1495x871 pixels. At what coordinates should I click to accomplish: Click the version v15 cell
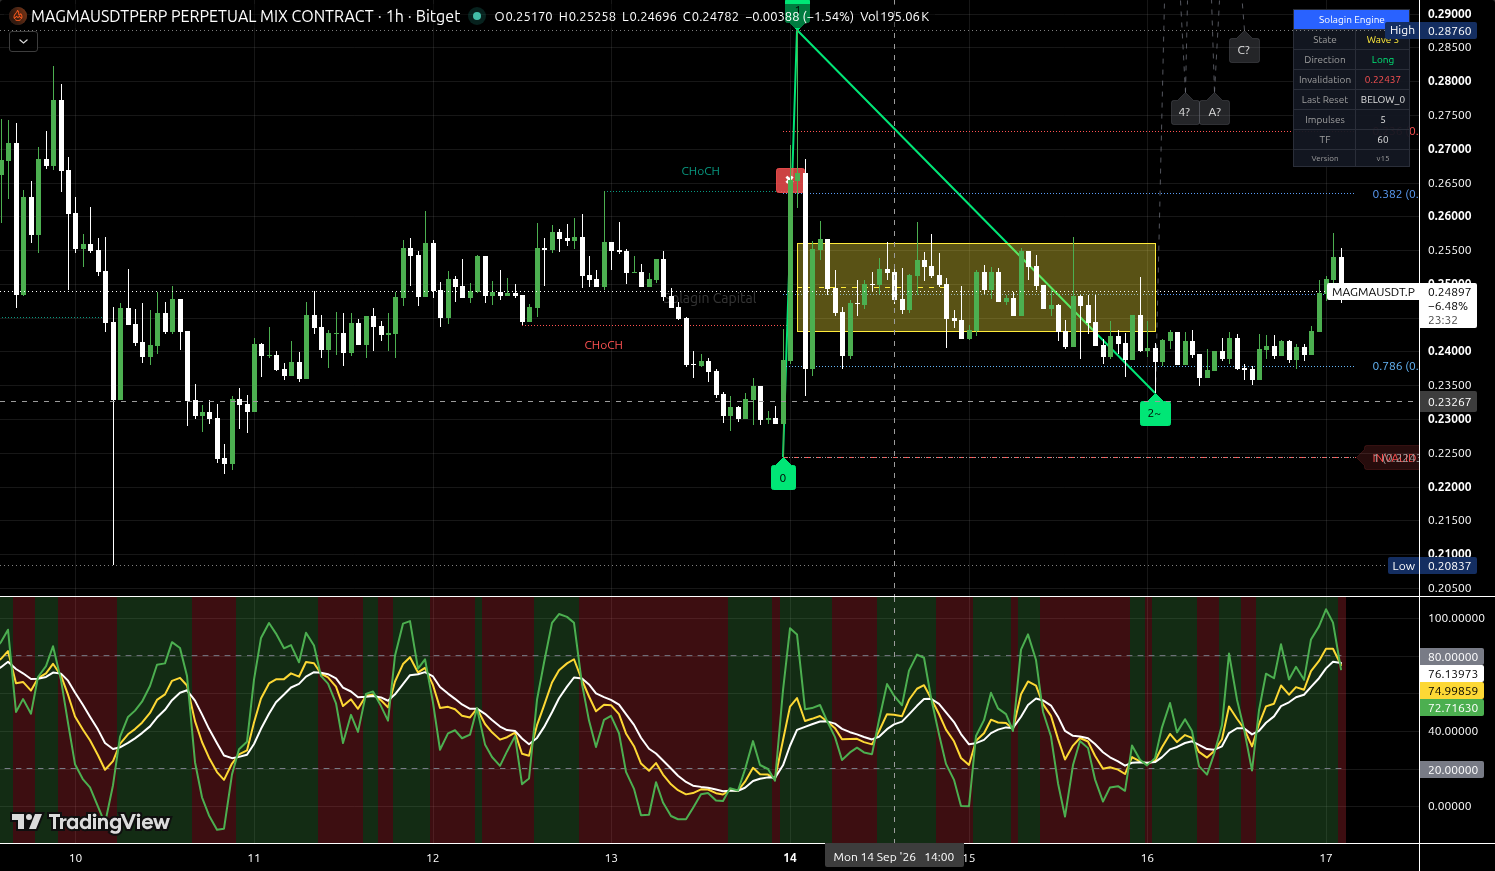click(1382, 159)
